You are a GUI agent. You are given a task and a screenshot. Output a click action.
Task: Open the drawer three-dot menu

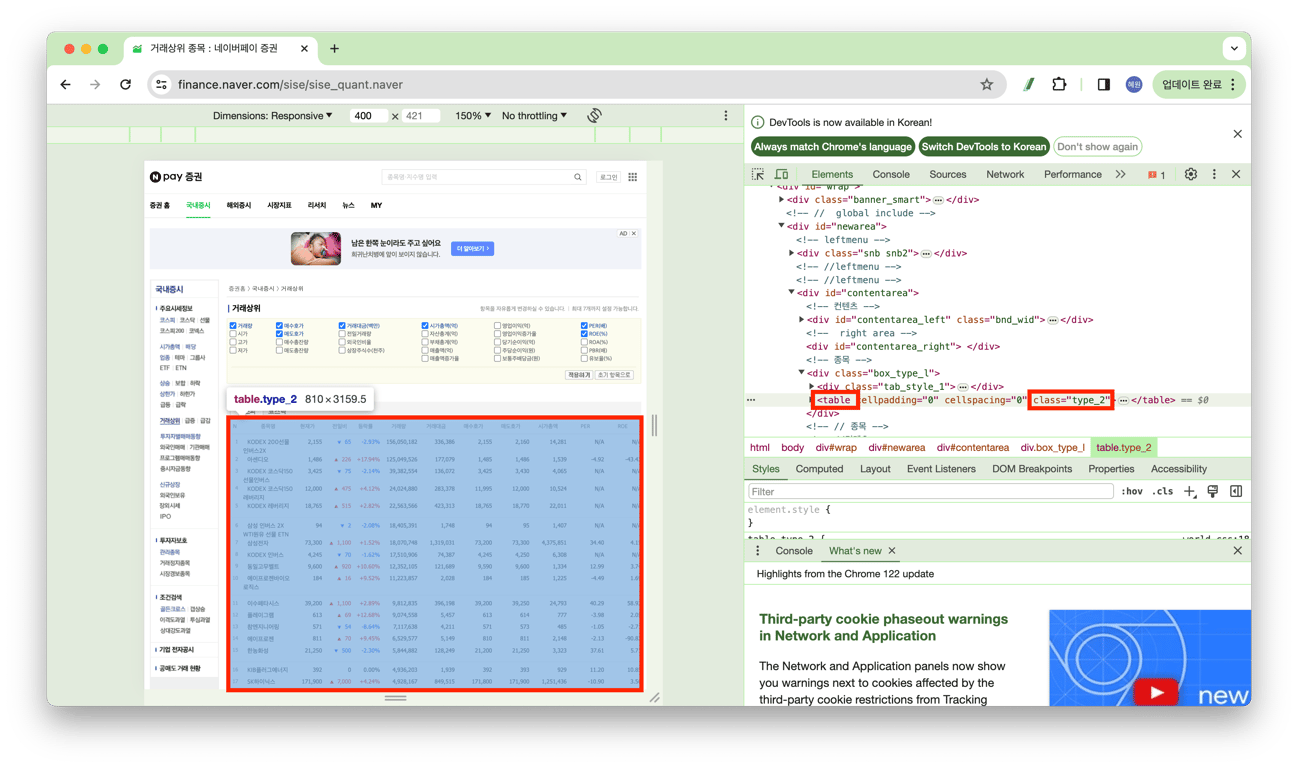(x=757, y=551)
